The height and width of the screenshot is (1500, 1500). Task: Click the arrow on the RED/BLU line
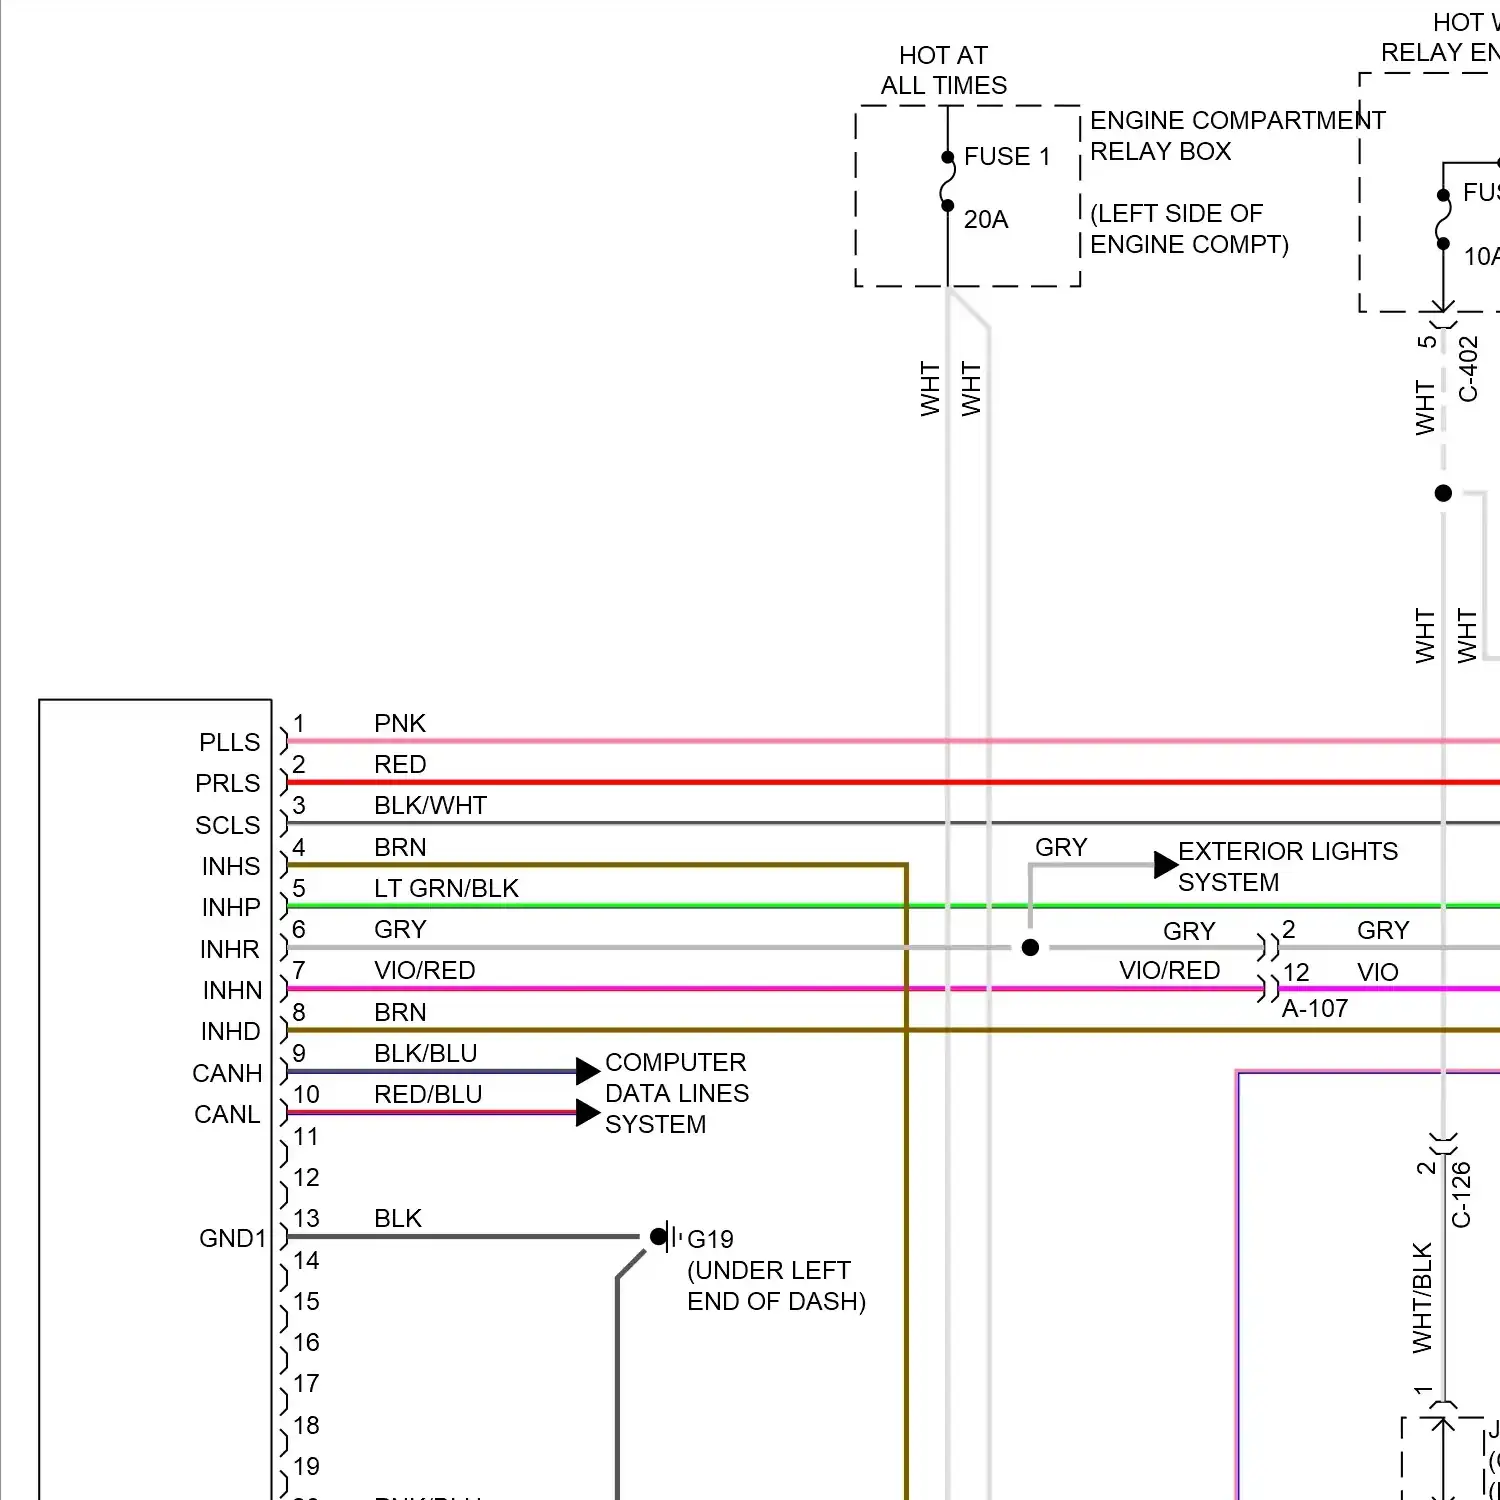tap(588, 1113)
